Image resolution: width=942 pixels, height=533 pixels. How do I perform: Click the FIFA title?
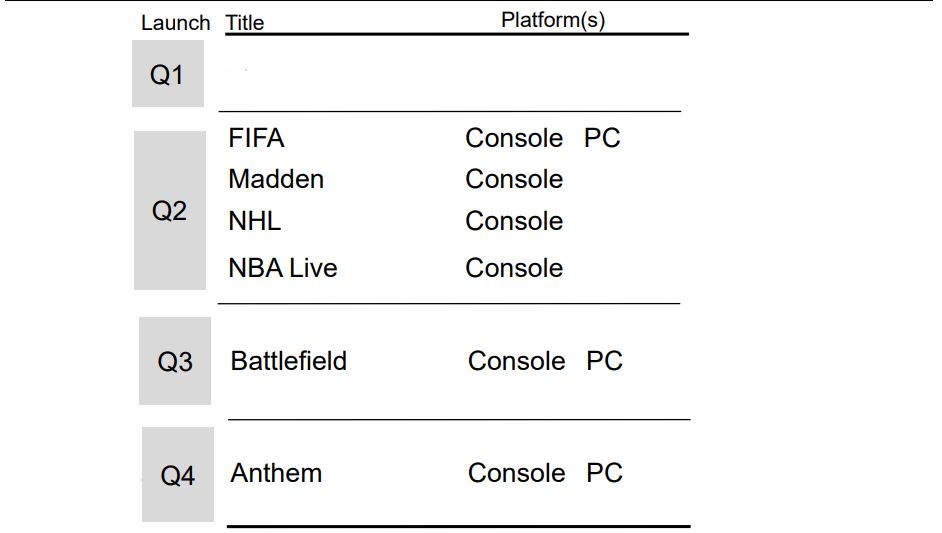click(256, 138)
